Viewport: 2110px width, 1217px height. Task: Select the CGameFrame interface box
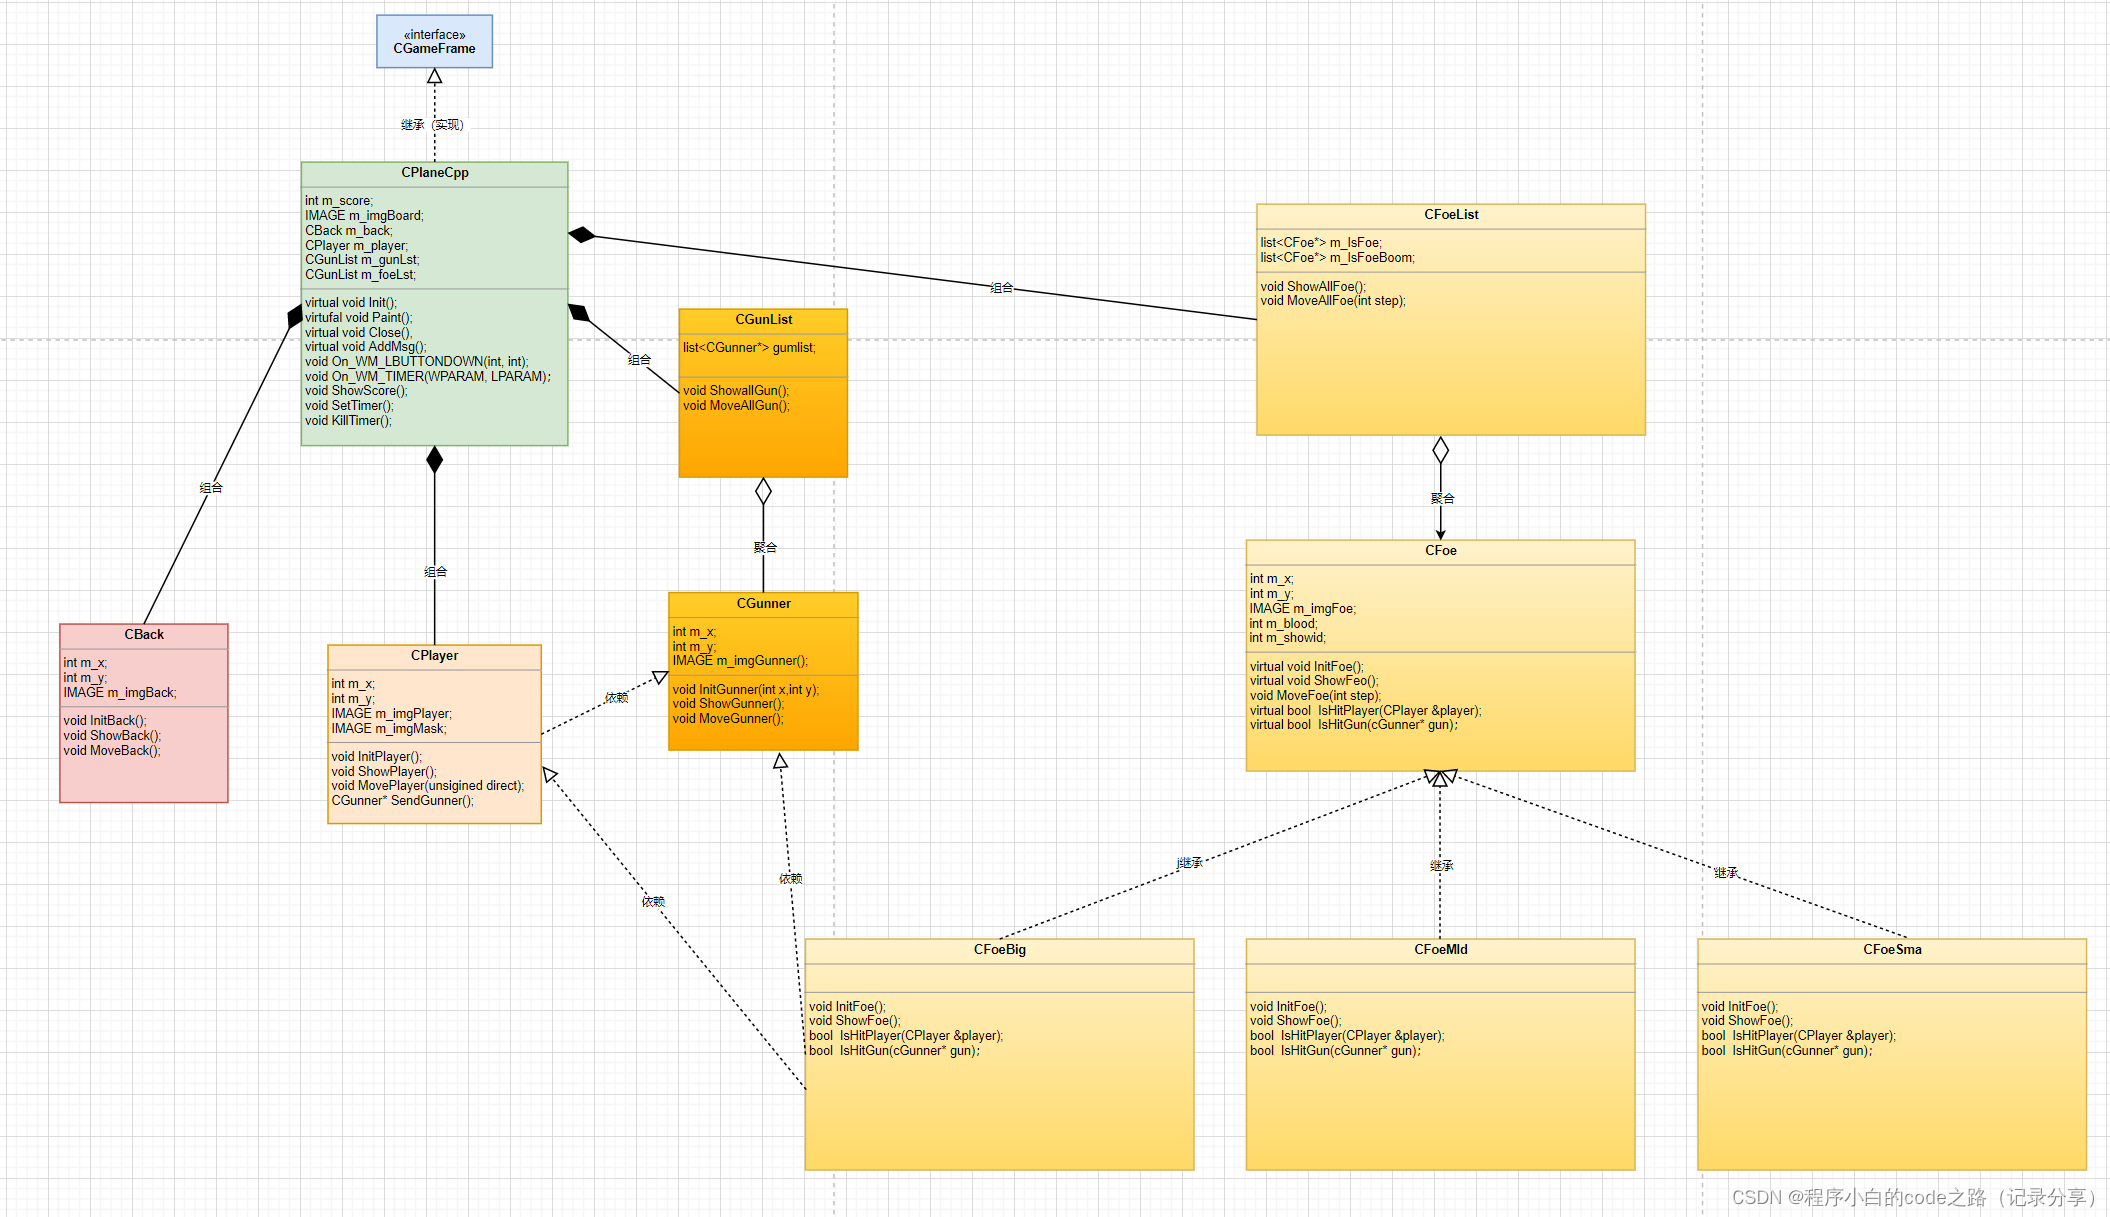point(434,41)
